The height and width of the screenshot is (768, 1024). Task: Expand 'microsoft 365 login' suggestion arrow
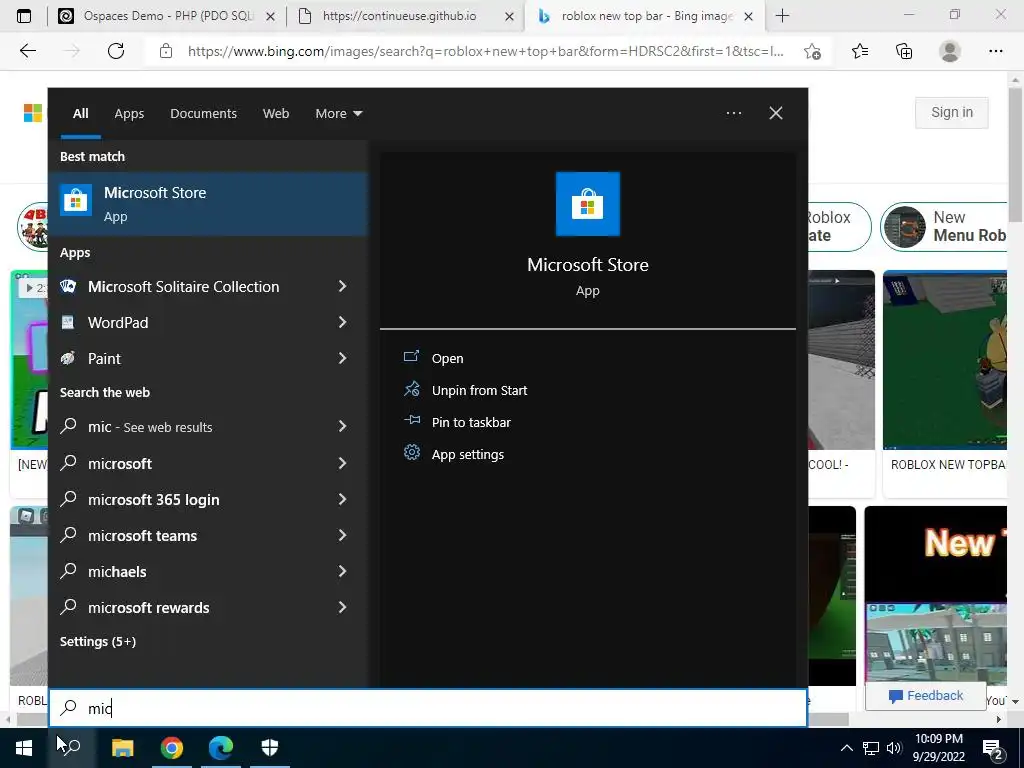[x=342, y=499]
